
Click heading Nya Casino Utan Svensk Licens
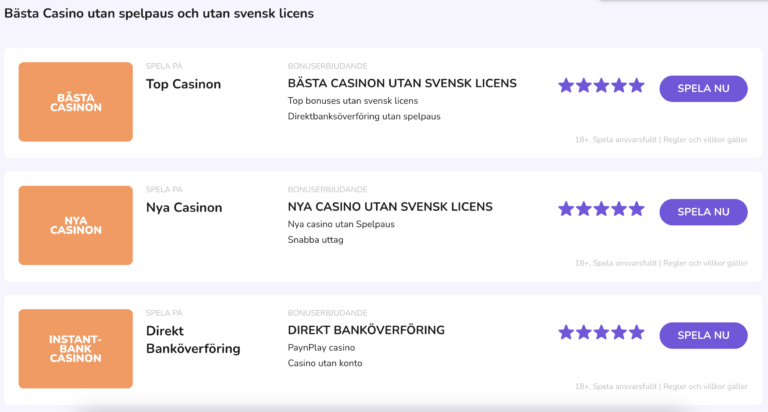click(390, 207)
